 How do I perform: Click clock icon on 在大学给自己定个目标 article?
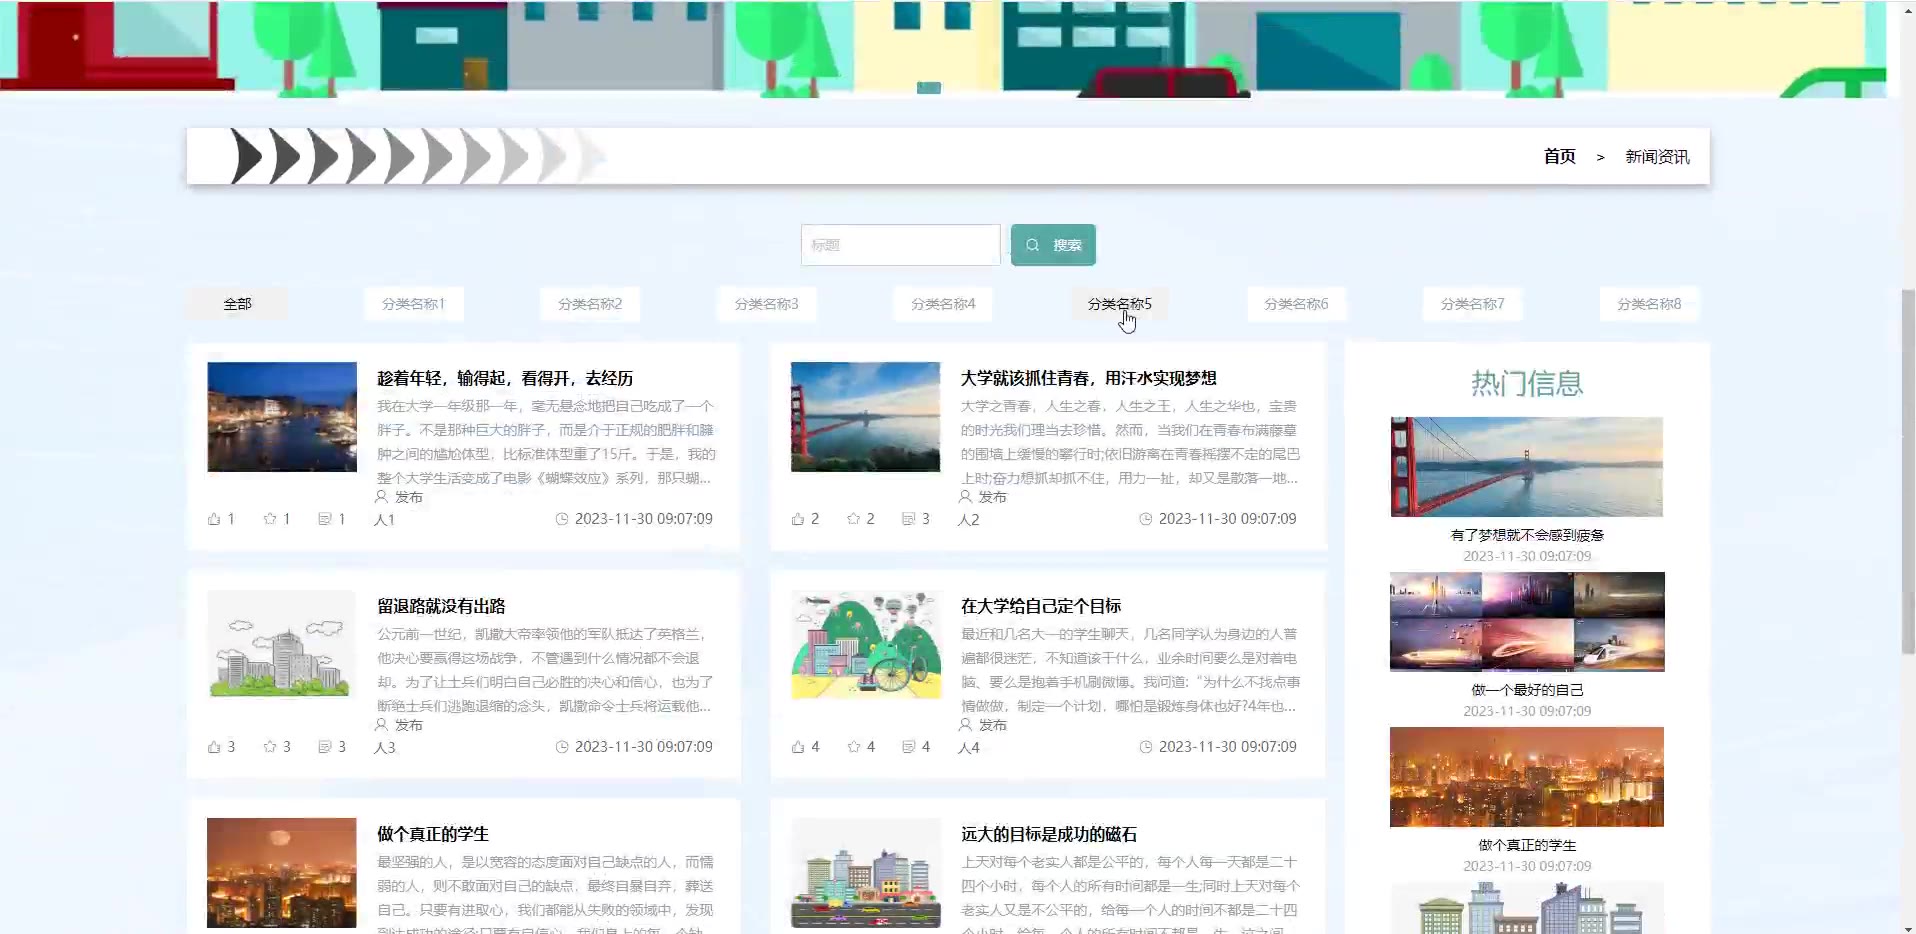click(1146, 747)
